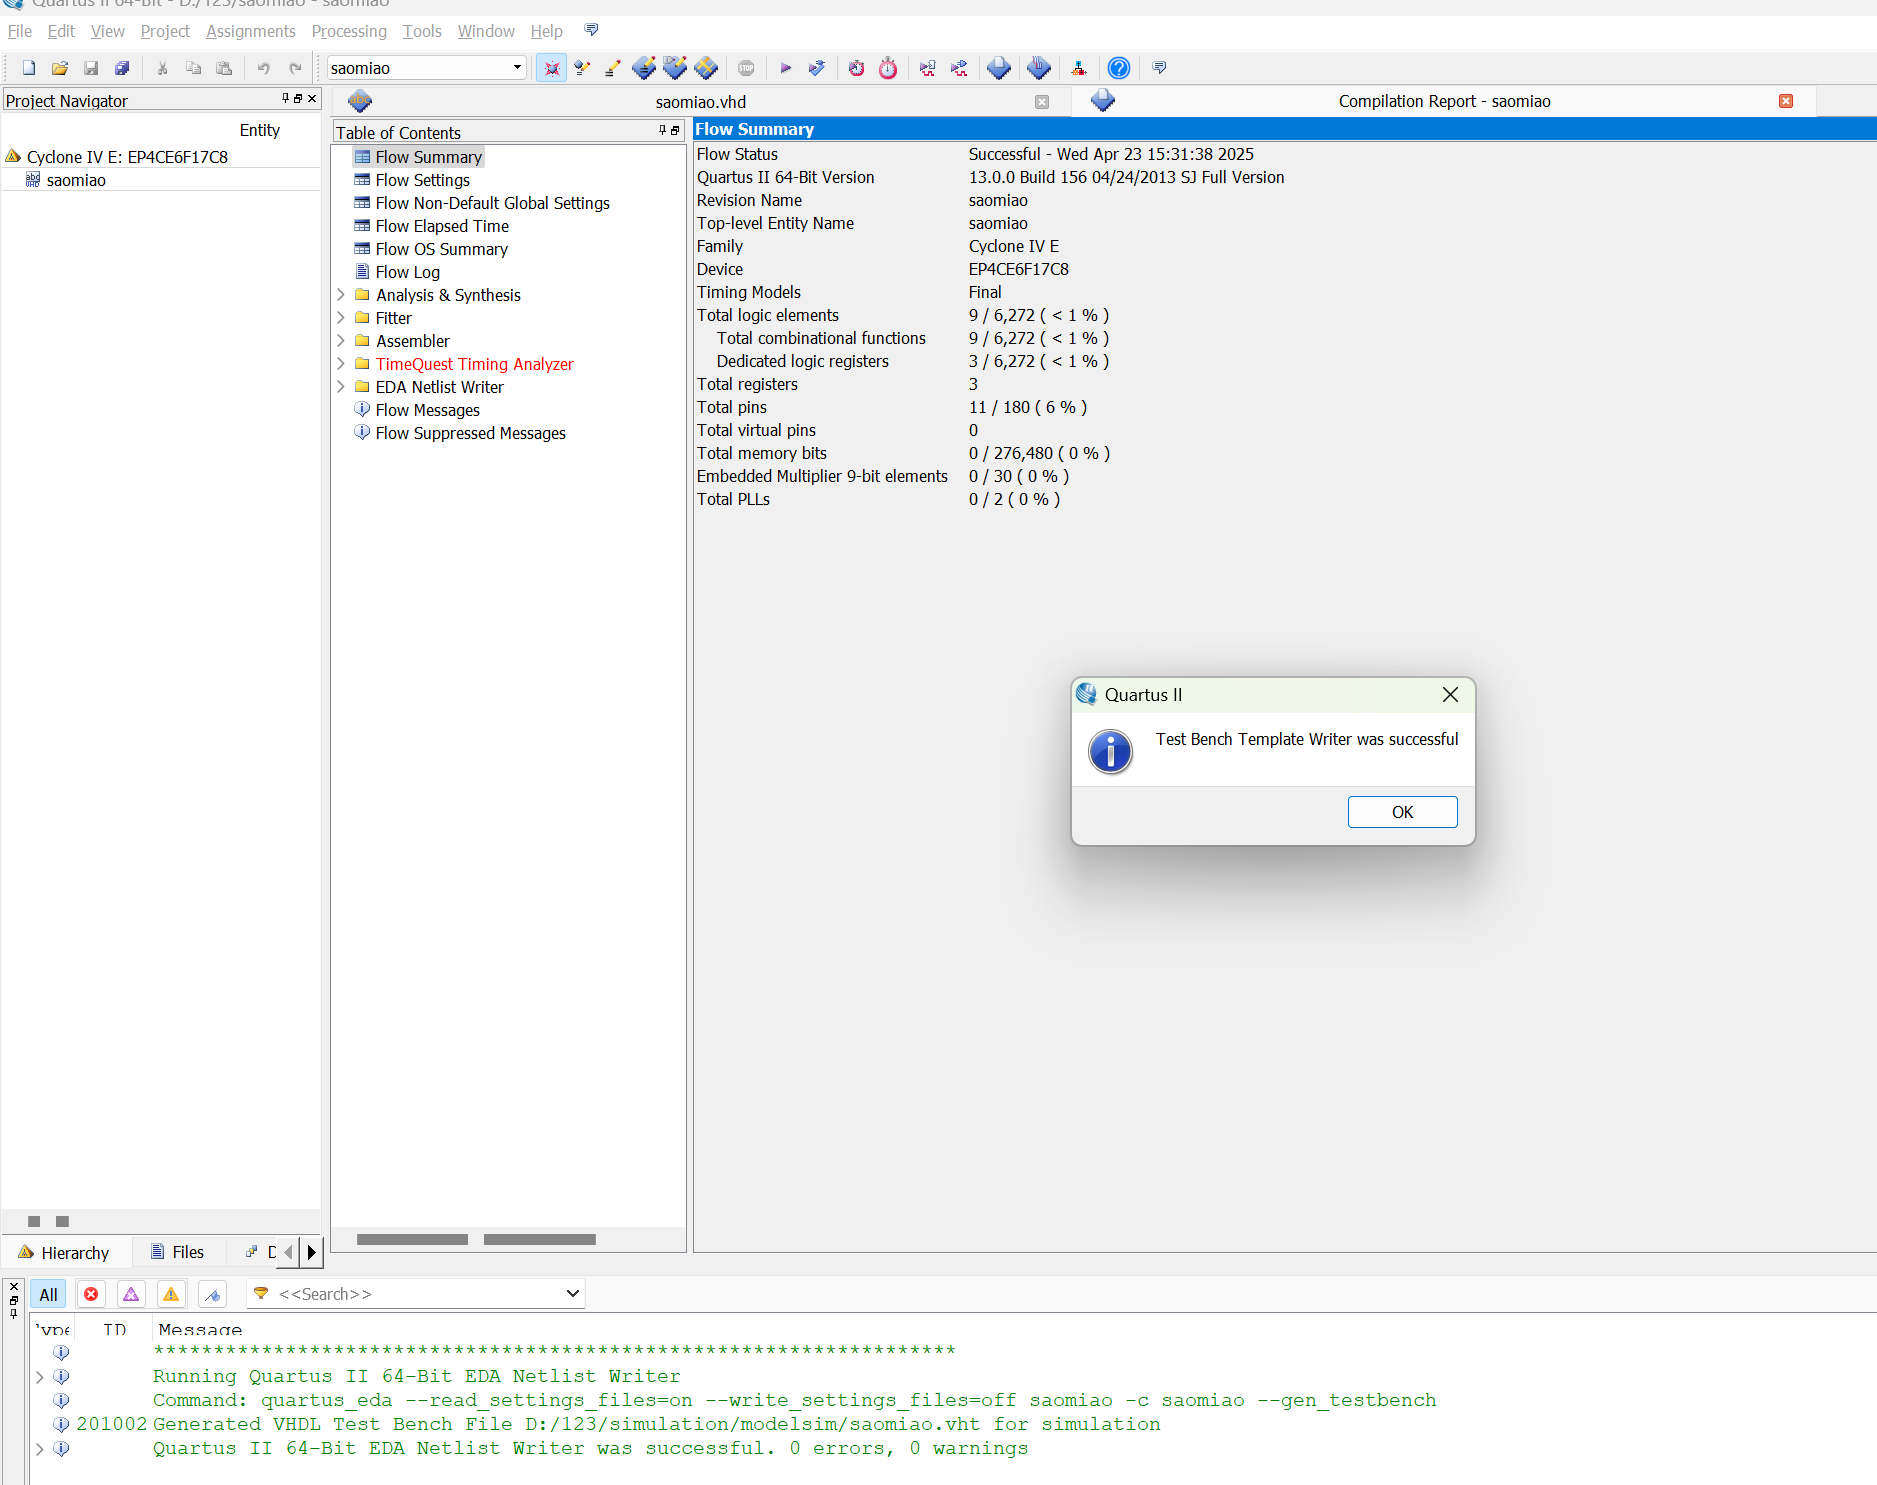This screenshot has width=1877, height=1485.
Task: Open the Assignments menu
Action: [250, 31]
